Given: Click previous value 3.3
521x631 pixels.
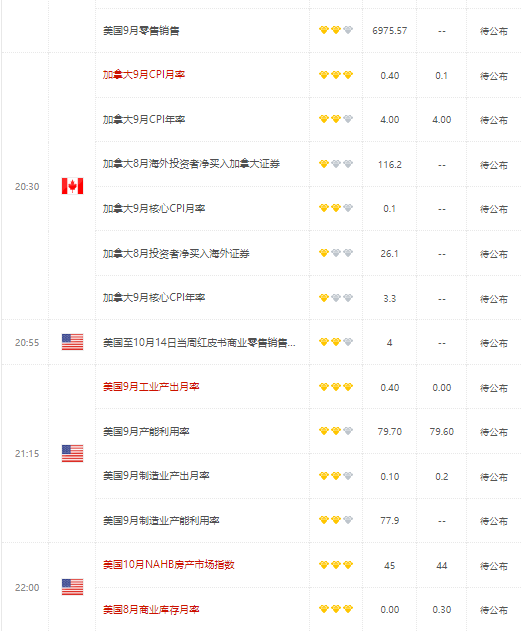Looking at the screenshot, I should click(389, 299).
